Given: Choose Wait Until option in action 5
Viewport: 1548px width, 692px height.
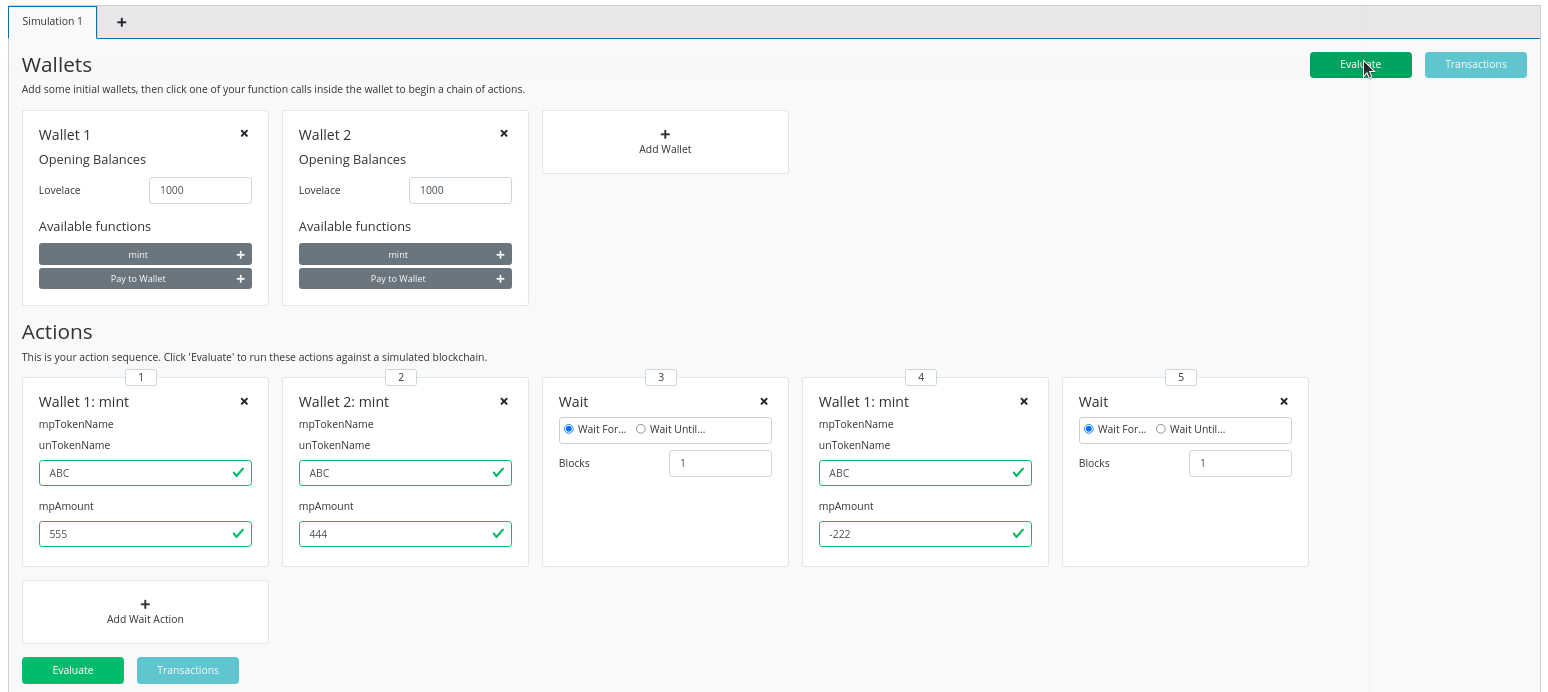Looking at the screenshot, I should (1161, 429).
